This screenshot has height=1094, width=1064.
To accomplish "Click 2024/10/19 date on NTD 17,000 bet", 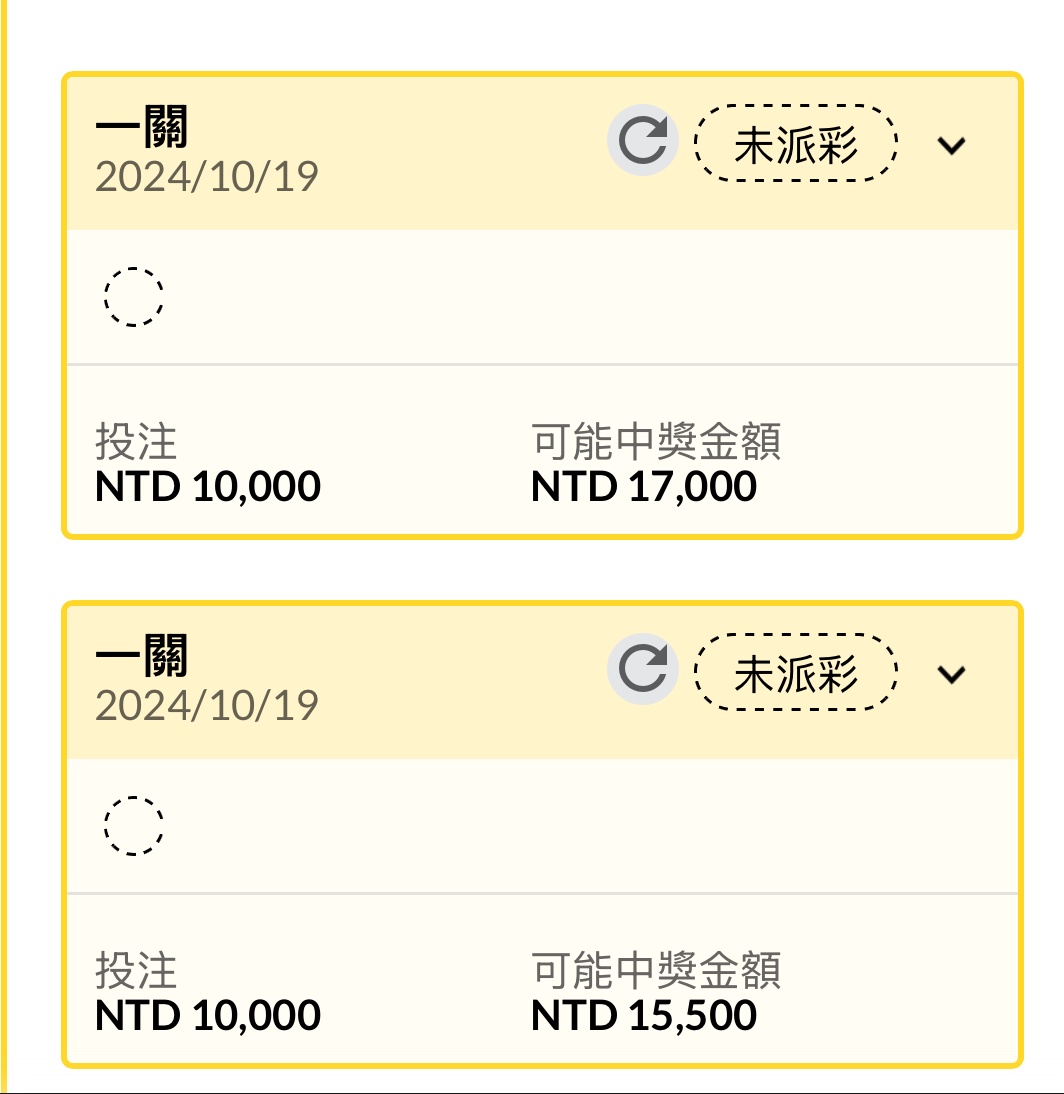I will [x=206, y=177].
